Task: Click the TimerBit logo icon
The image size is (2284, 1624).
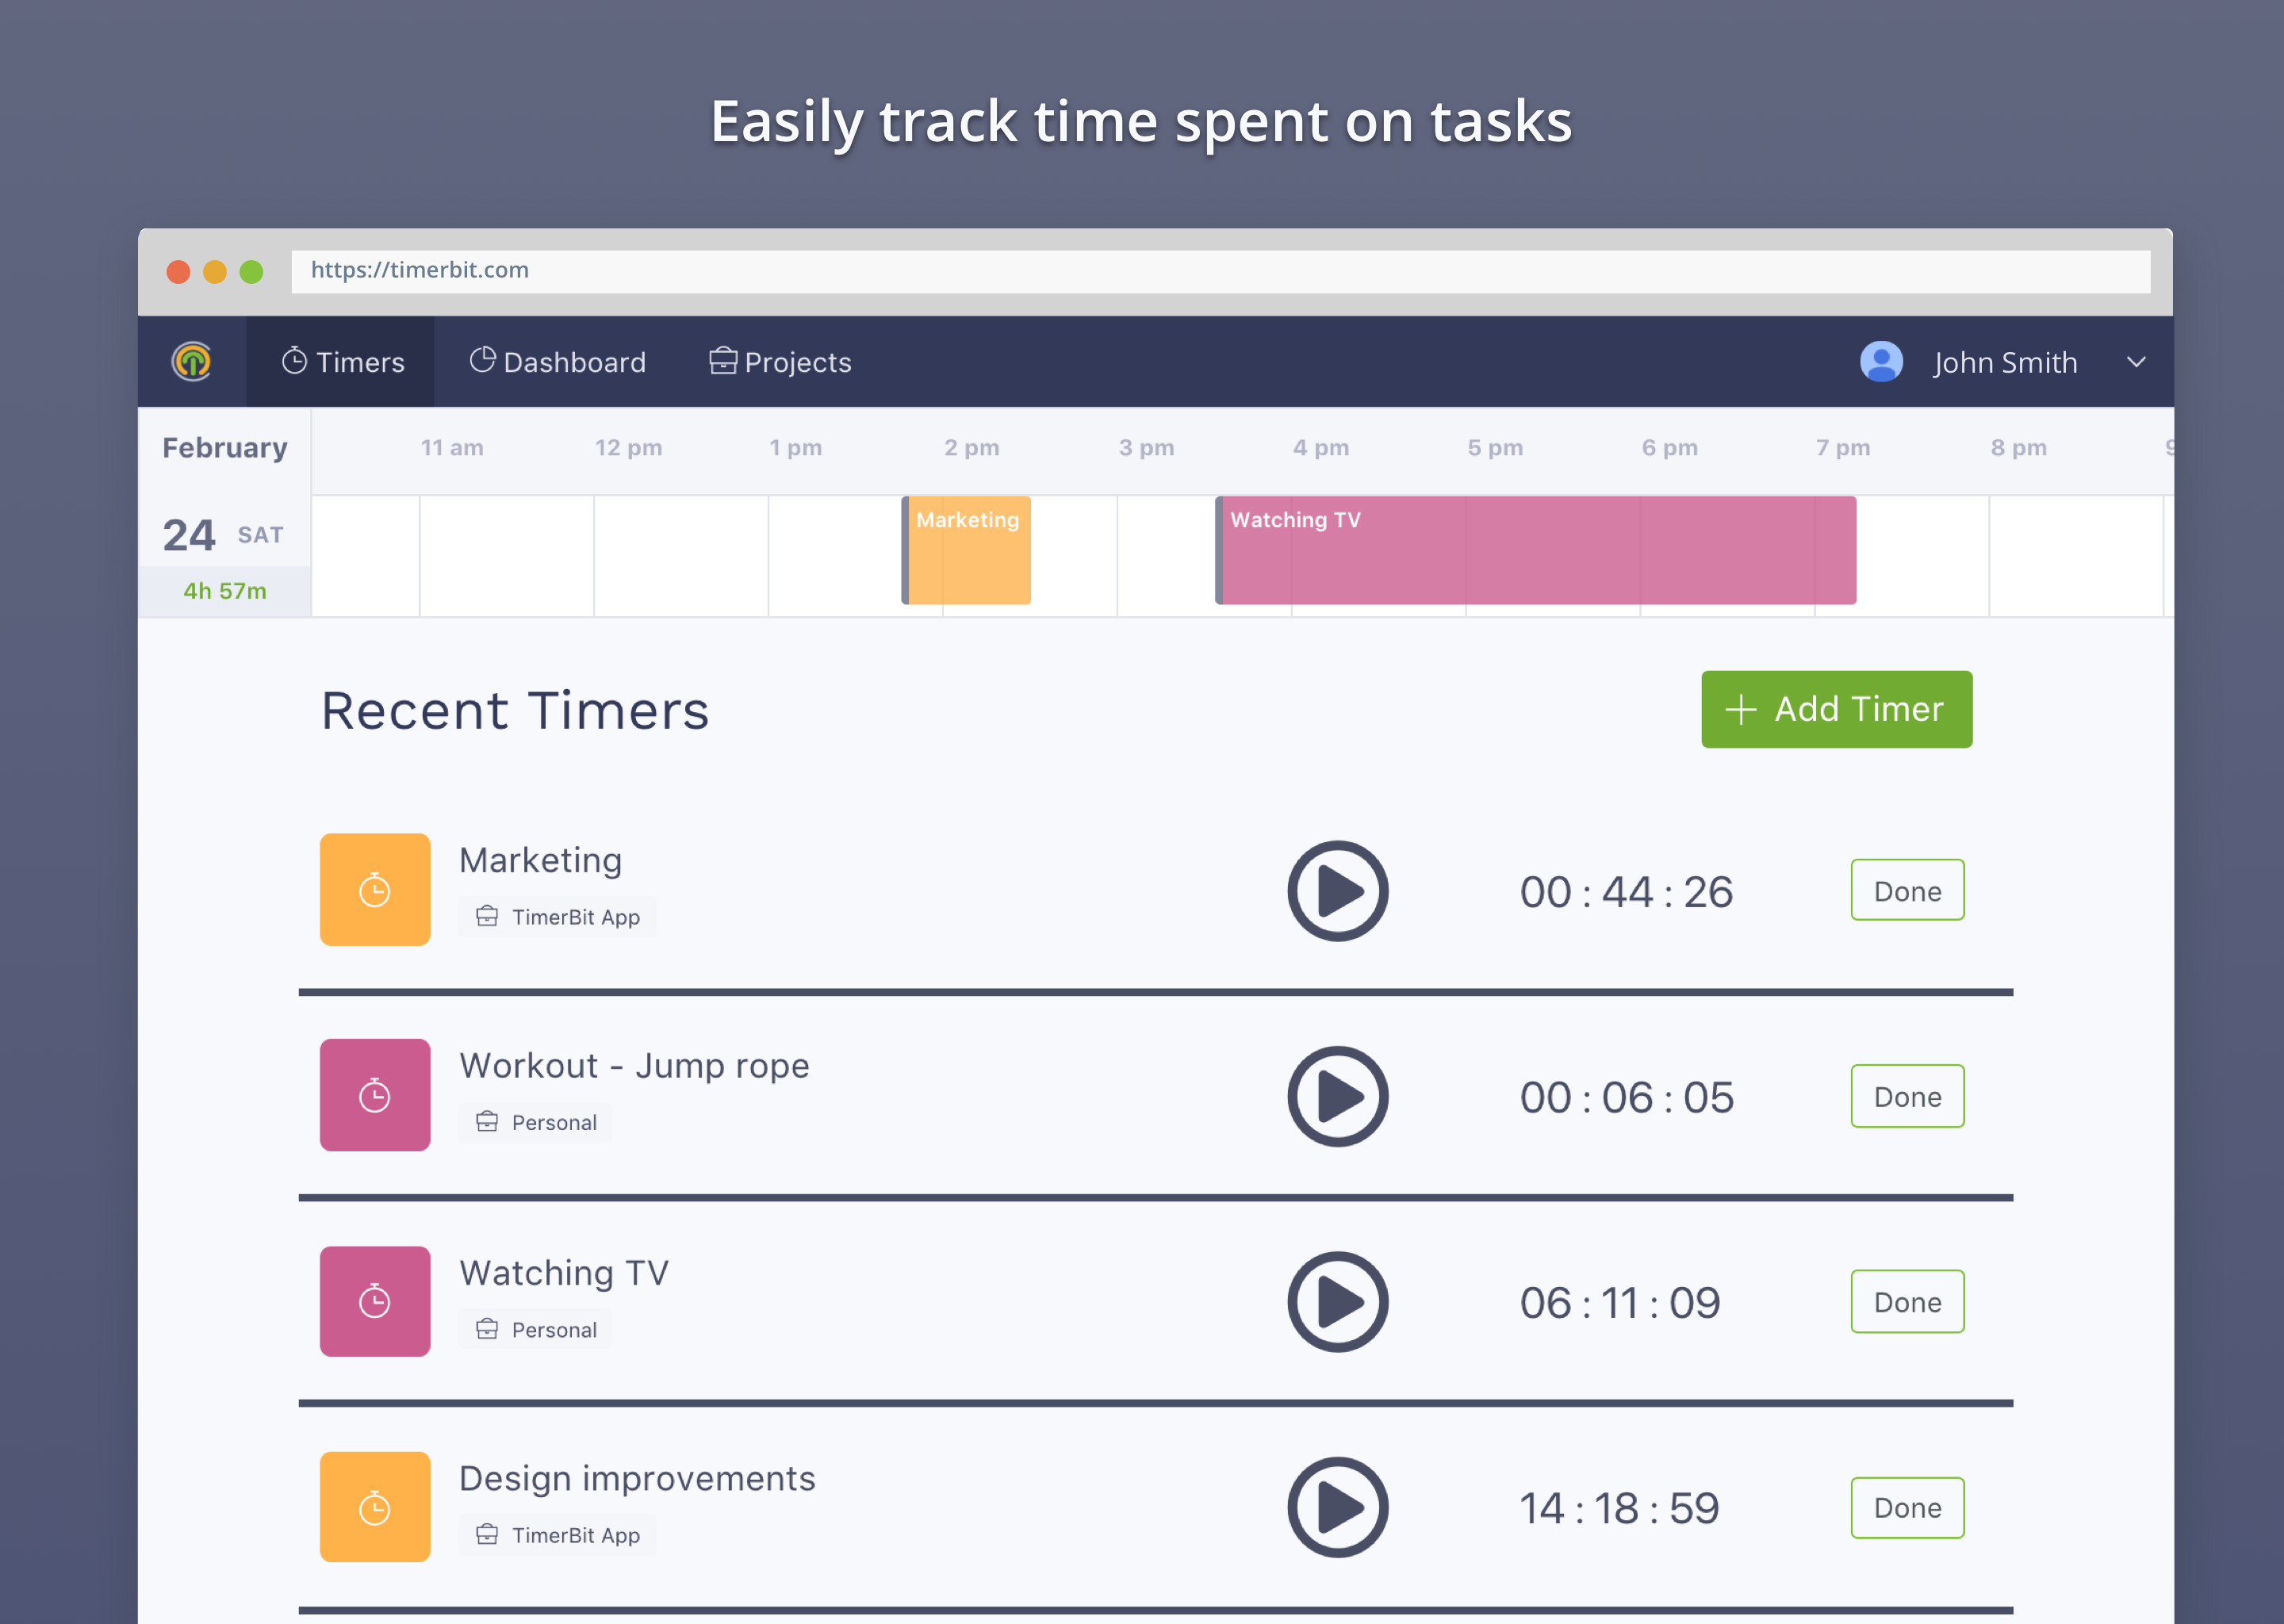Action: pyautogui.click(x=192, y=362)
